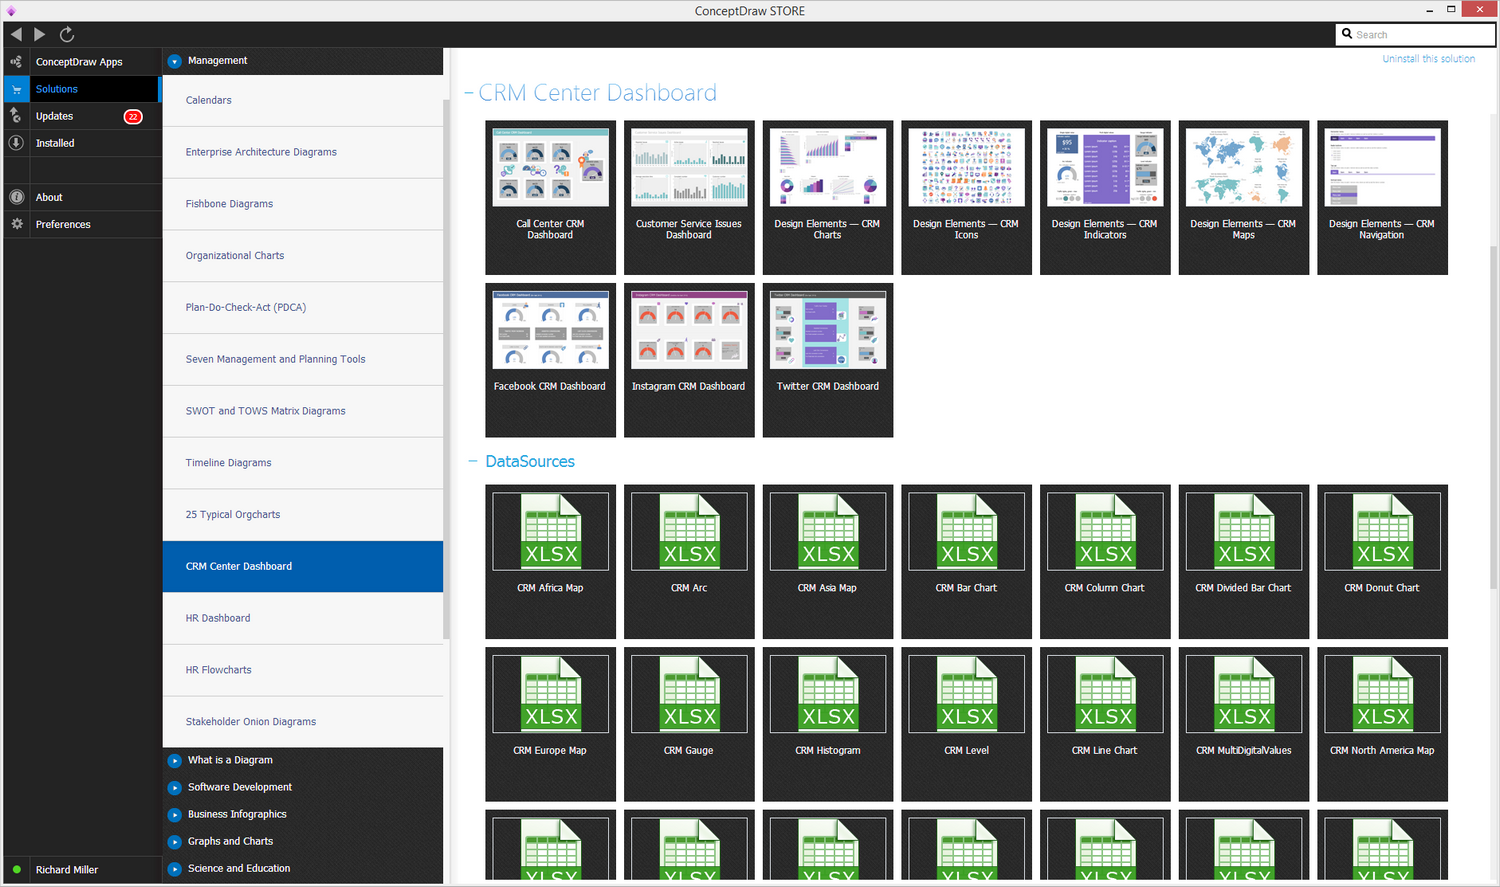Expand the What is a Diagram category
Viewport: 1500px width, 887px height.
pyautogui.click(x=175, y=761)
